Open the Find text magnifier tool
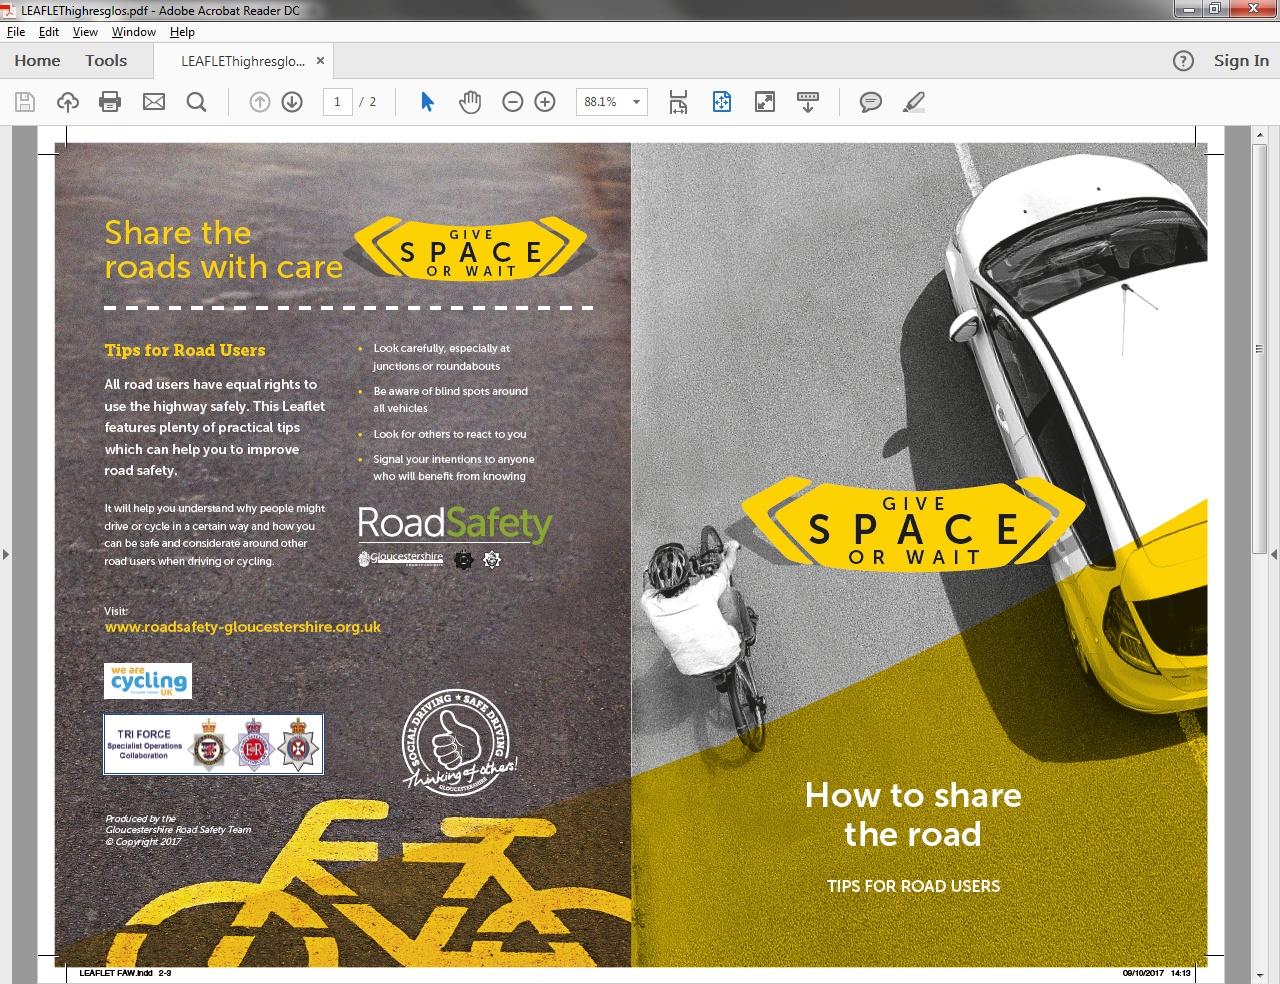The width and height of the screenshot is (1280, 984). tap(197, 102)
